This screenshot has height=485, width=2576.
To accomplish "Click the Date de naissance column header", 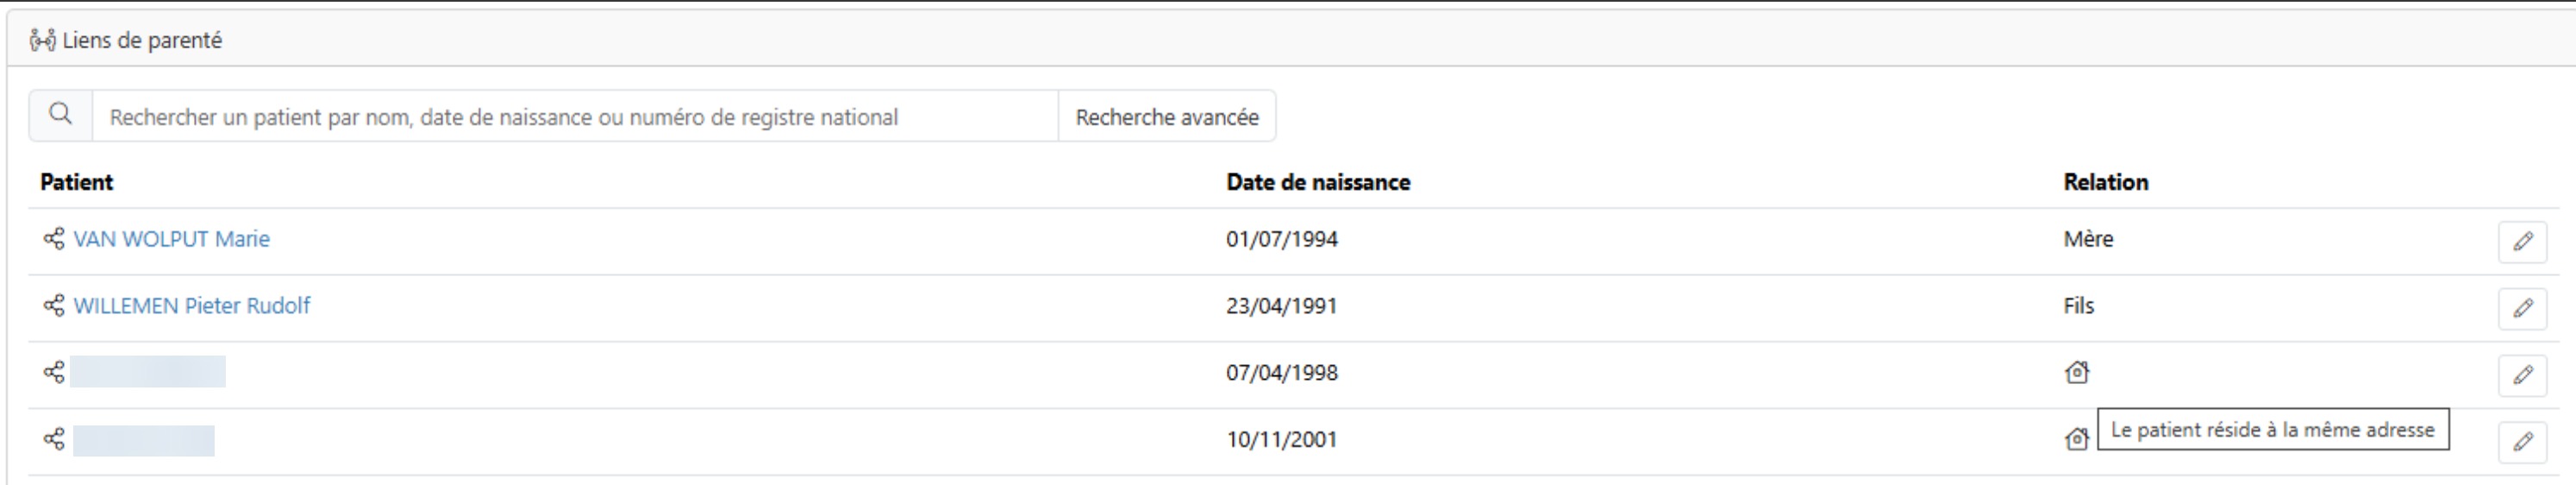I will 1318,182.
